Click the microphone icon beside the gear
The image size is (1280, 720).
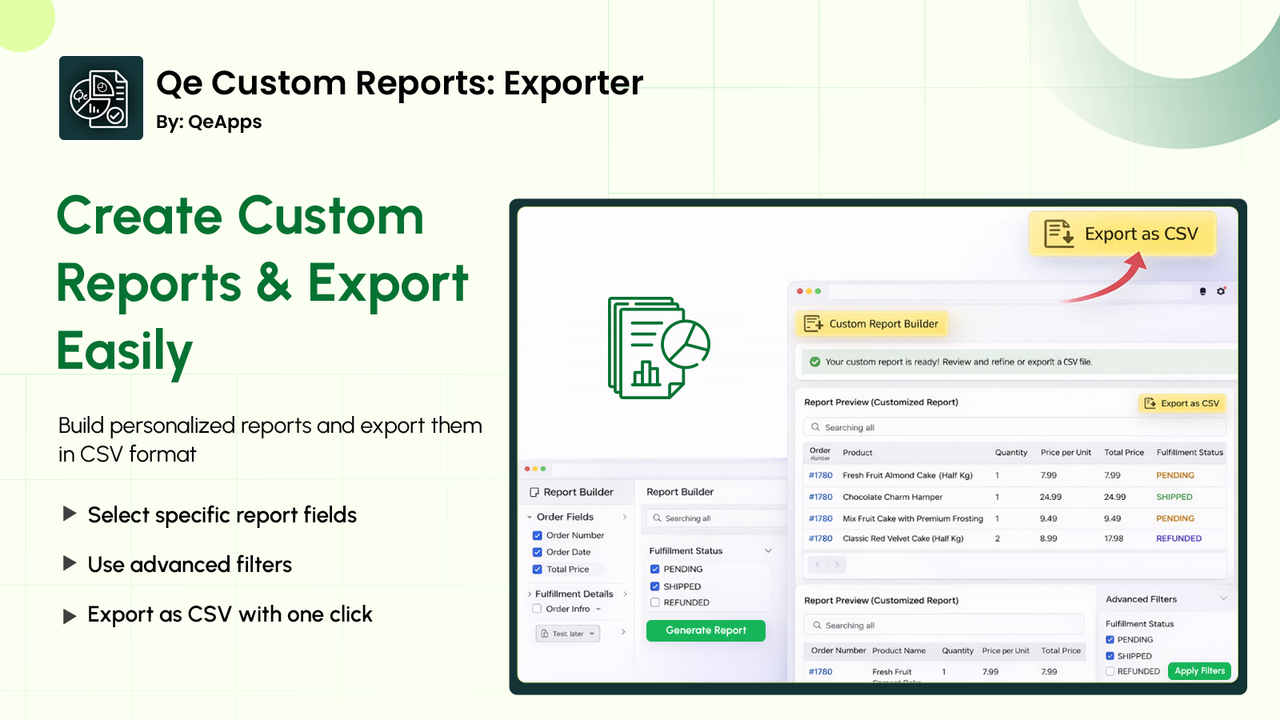(1203, 292)
